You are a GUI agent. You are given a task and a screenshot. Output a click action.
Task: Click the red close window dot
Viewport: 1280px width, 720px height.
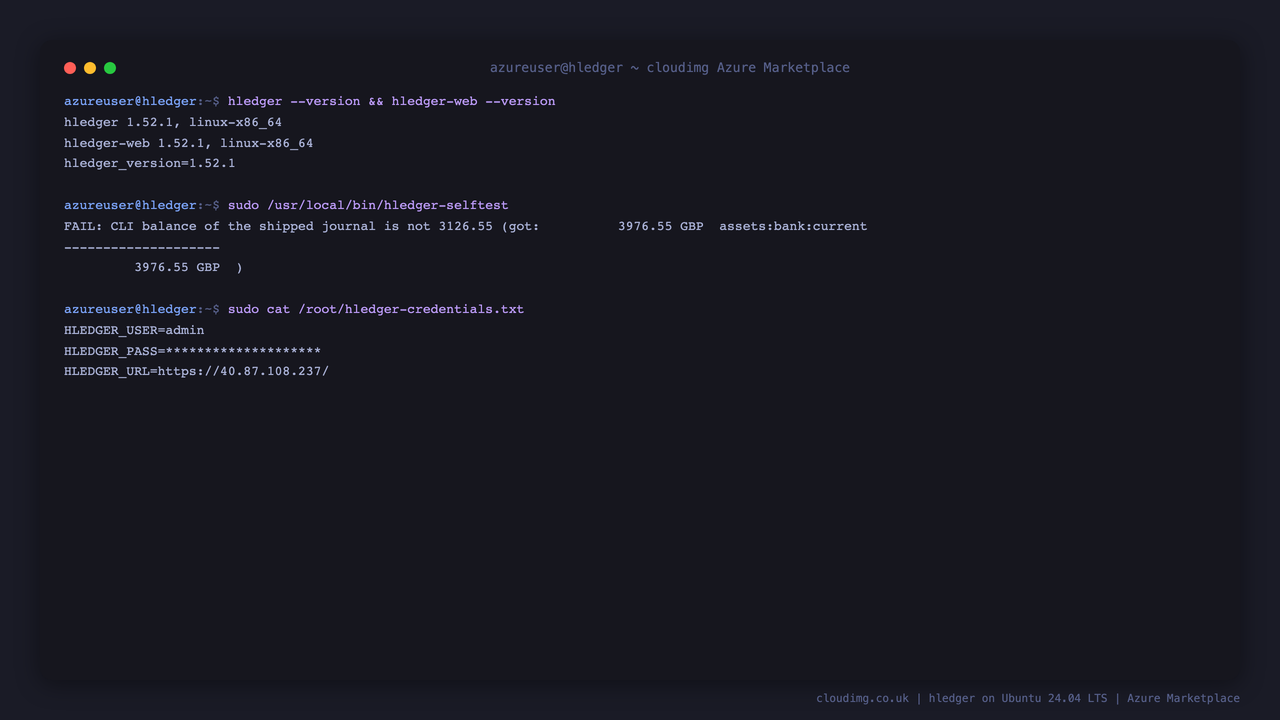[x=70, y=68]
